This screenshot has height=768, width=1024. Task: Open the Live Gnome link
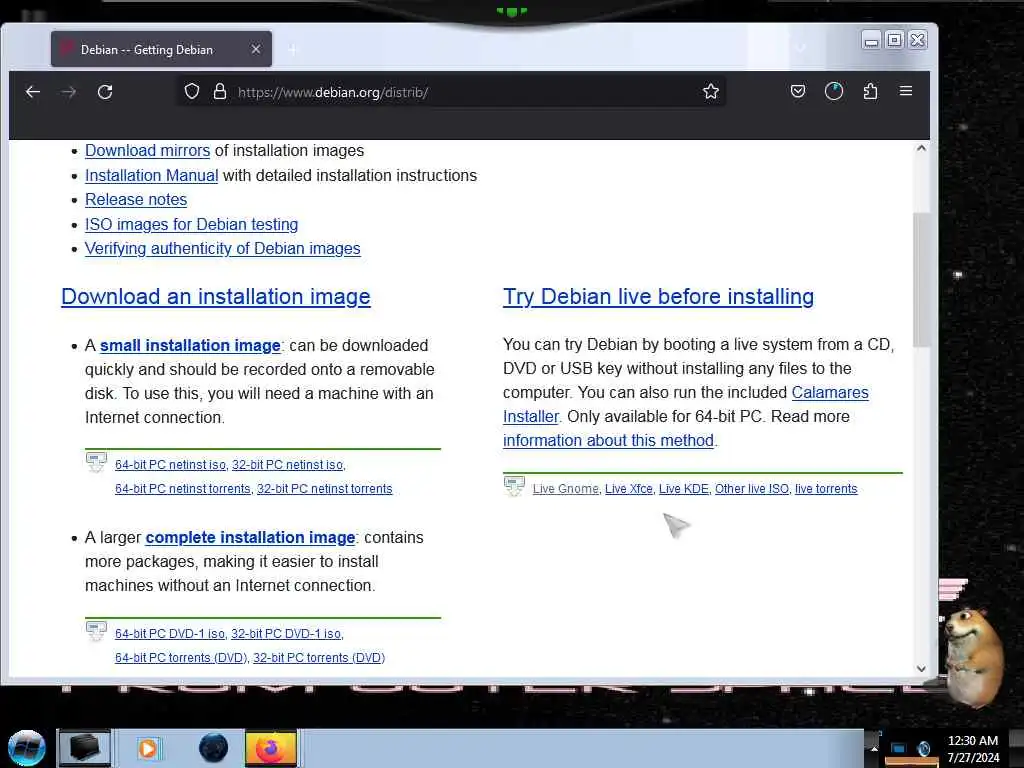(x=566, y=489)
